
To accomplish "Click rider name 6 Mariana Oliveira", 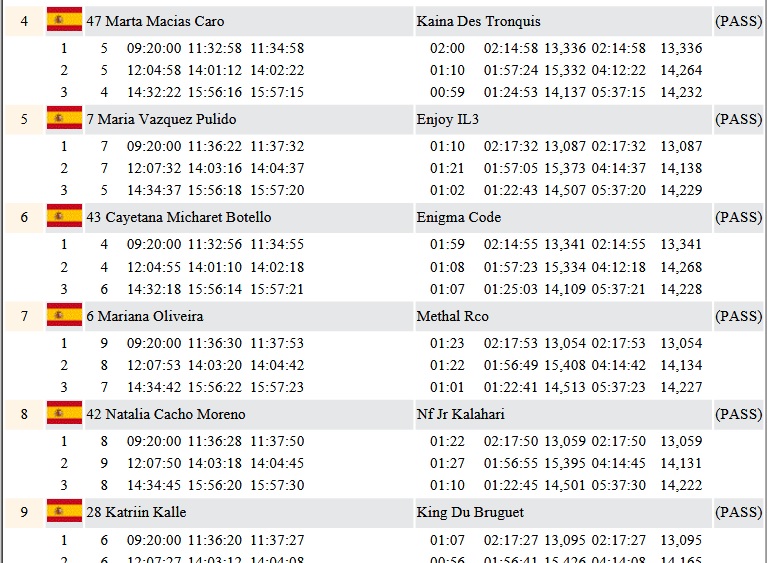I will click(x=144, y=317).
